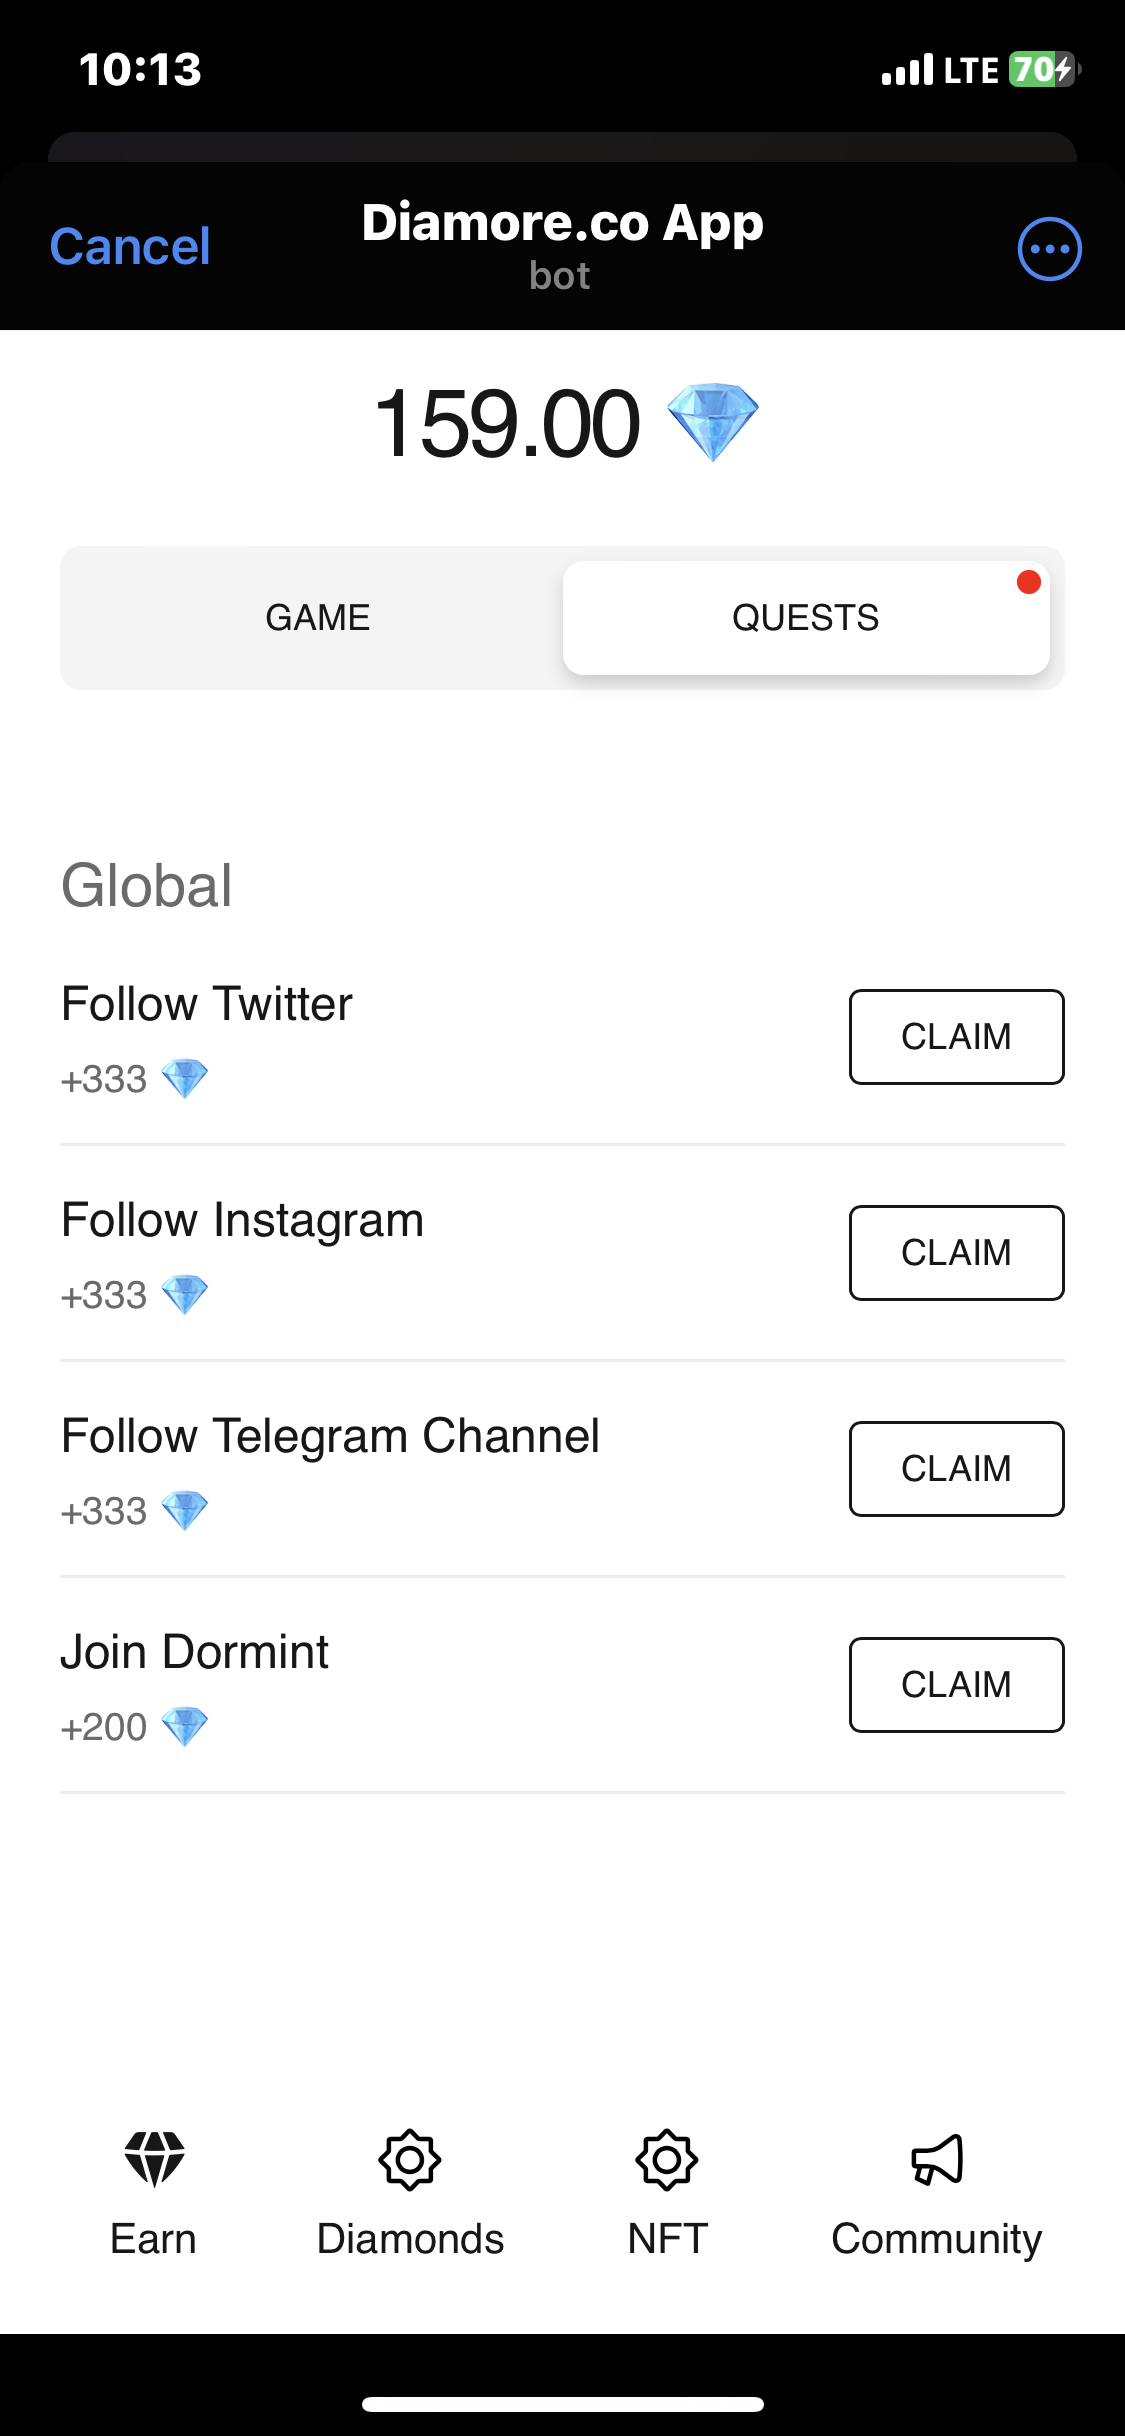
Task: Claim the Follow Instagram reward
Action: [956, 1253]
